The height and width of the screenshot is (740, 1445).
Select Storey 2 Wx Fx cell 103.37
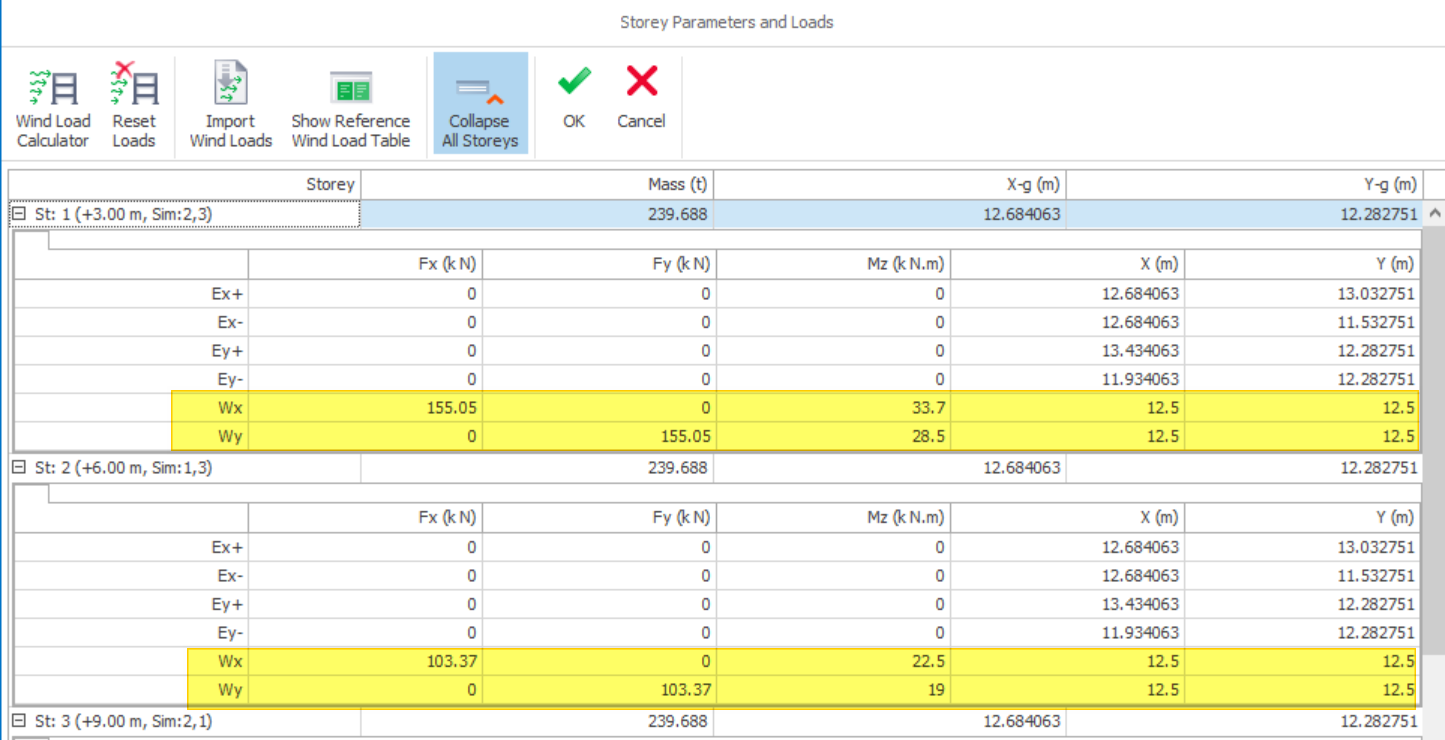[x=366, y=661]
